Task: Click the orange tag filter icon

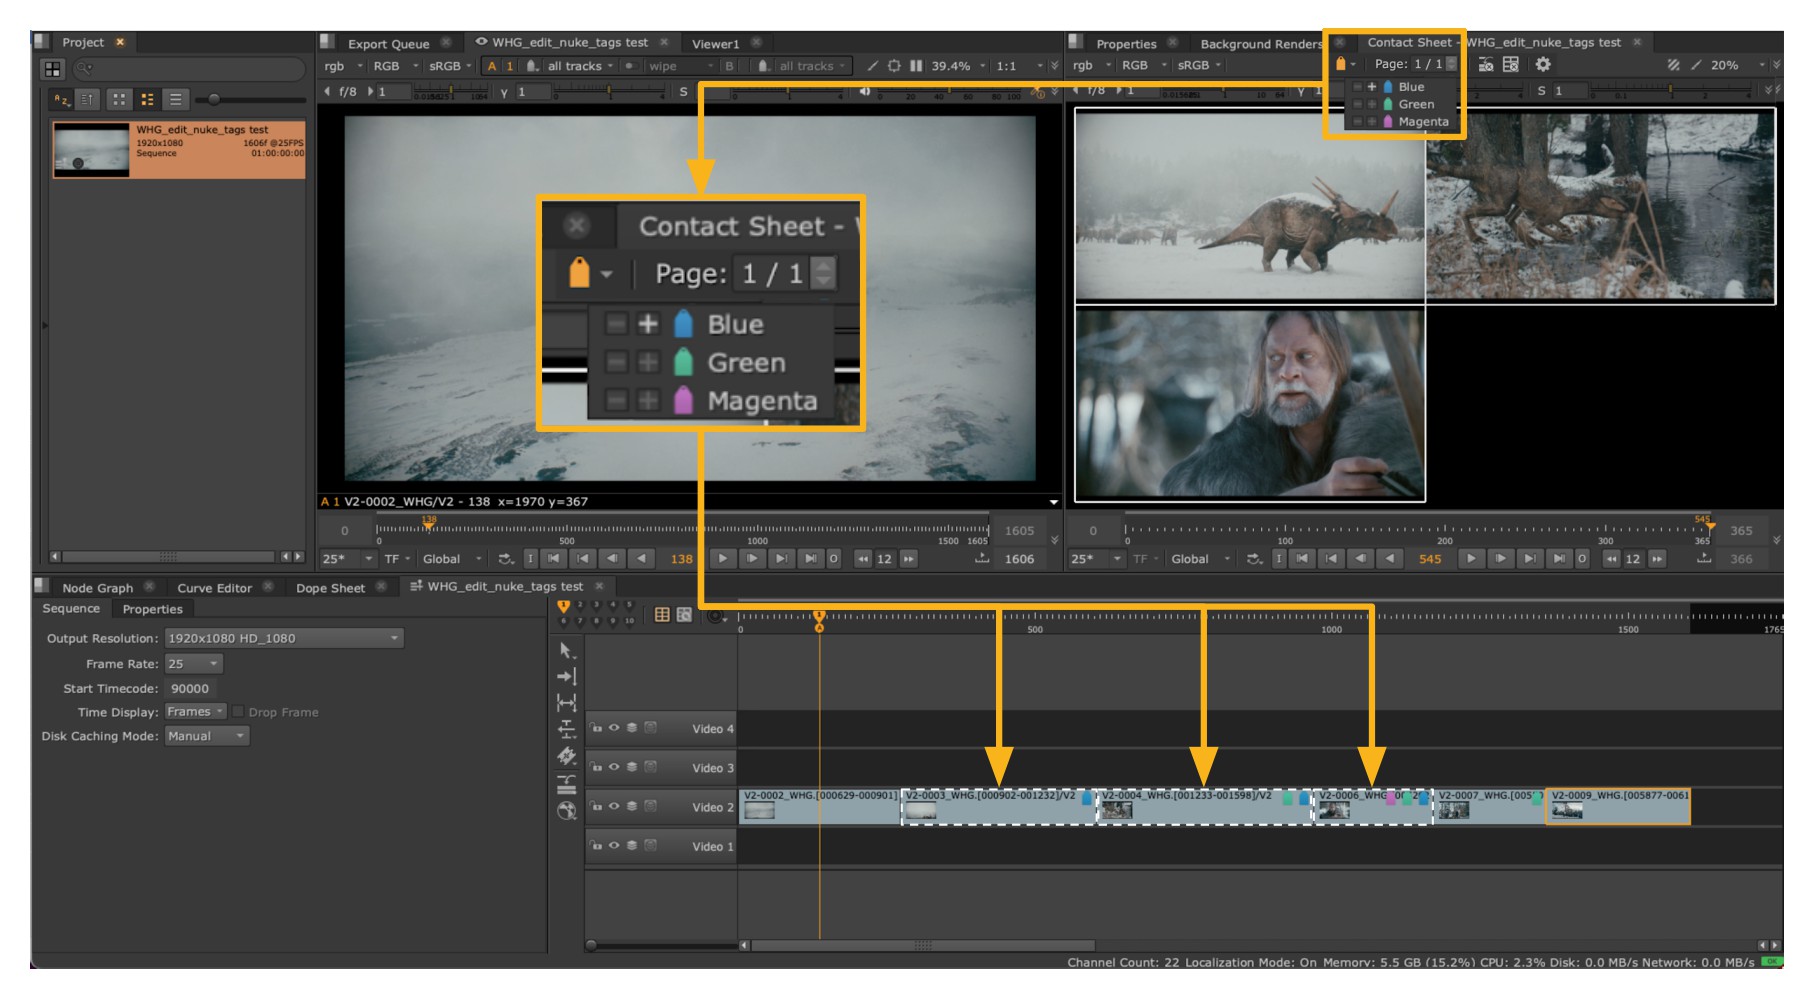Action: click(1341, 65)
